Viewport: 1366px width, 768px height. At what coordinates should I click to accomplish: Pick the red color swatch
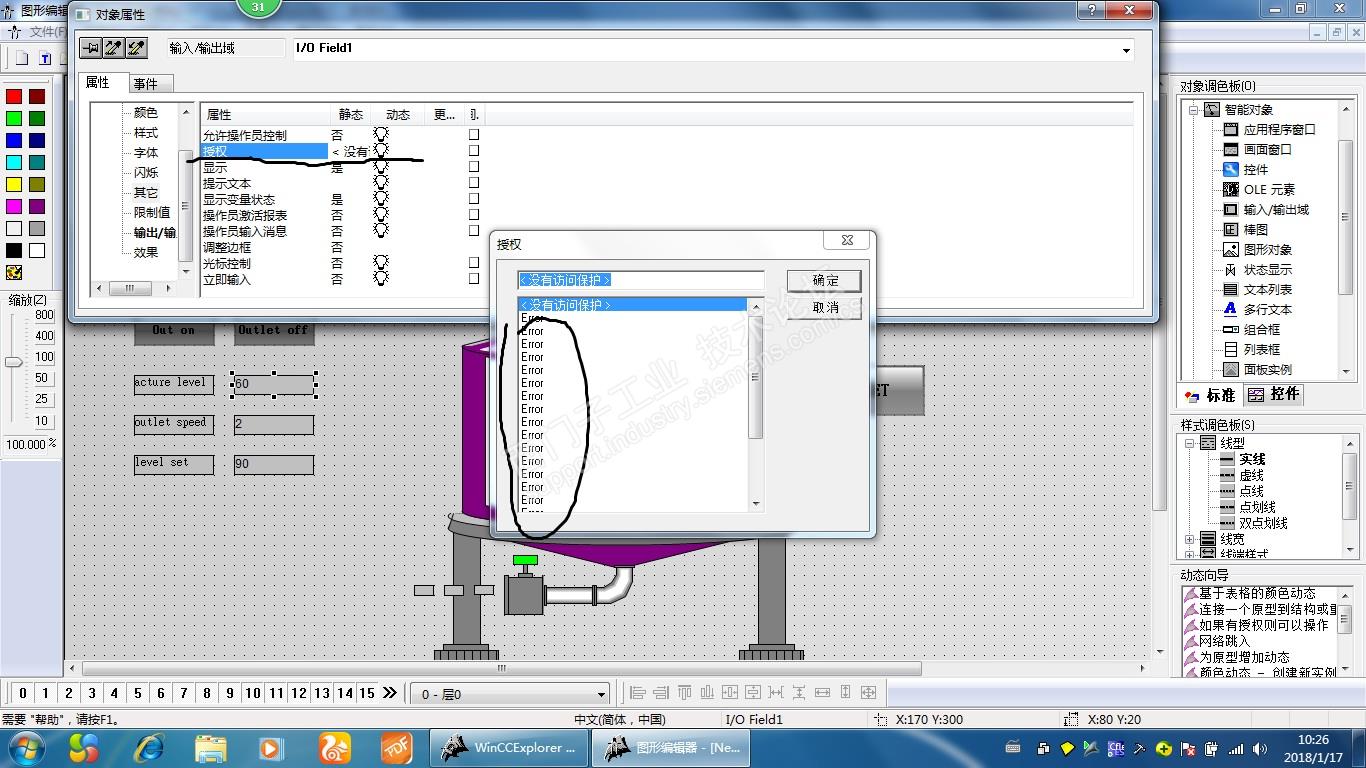14,96
